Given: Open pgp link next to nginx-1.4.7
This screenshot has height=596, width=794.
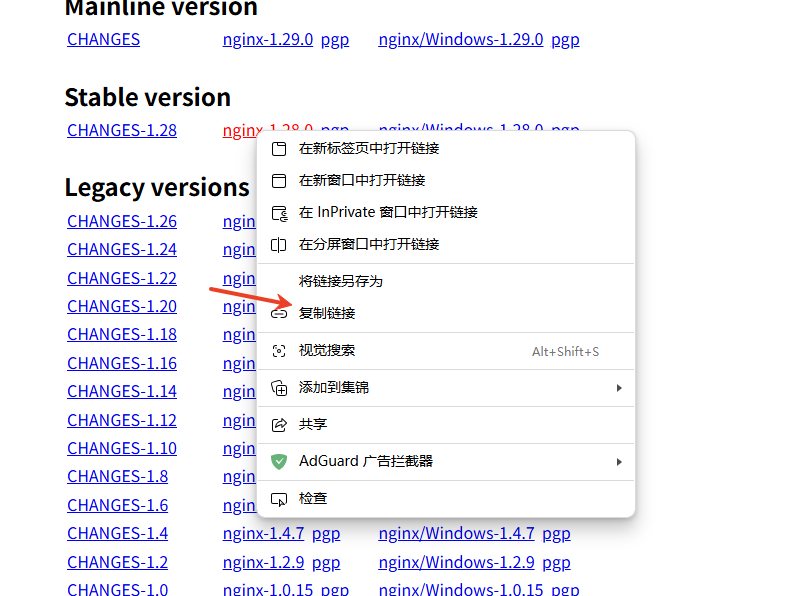Looking at the screenshot, I should coord(326,534).
